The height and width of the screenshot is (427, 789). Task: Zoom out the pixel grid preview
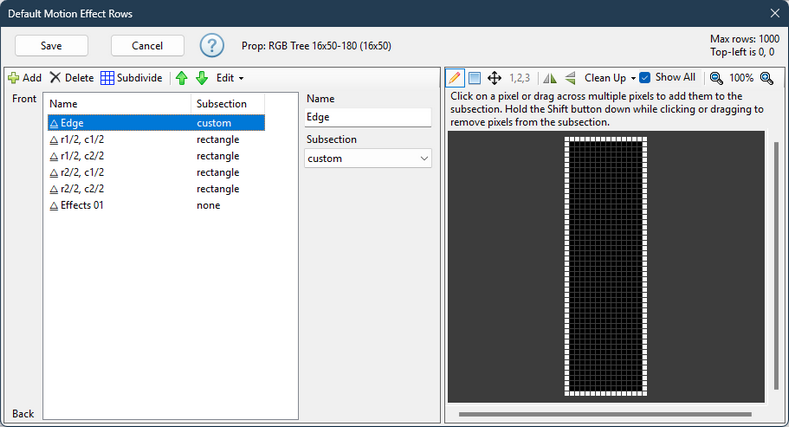(x=716, y=78)
